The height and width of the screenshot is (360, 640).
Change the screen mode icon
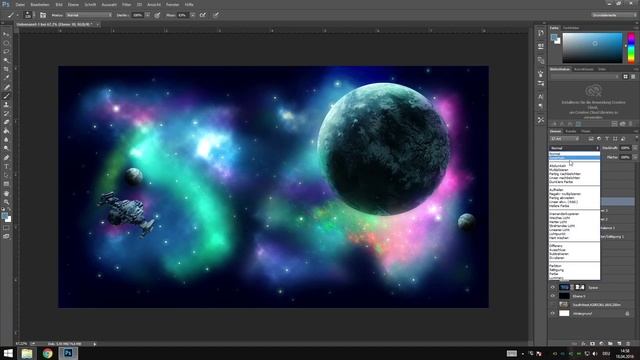[x=6, y=236]
